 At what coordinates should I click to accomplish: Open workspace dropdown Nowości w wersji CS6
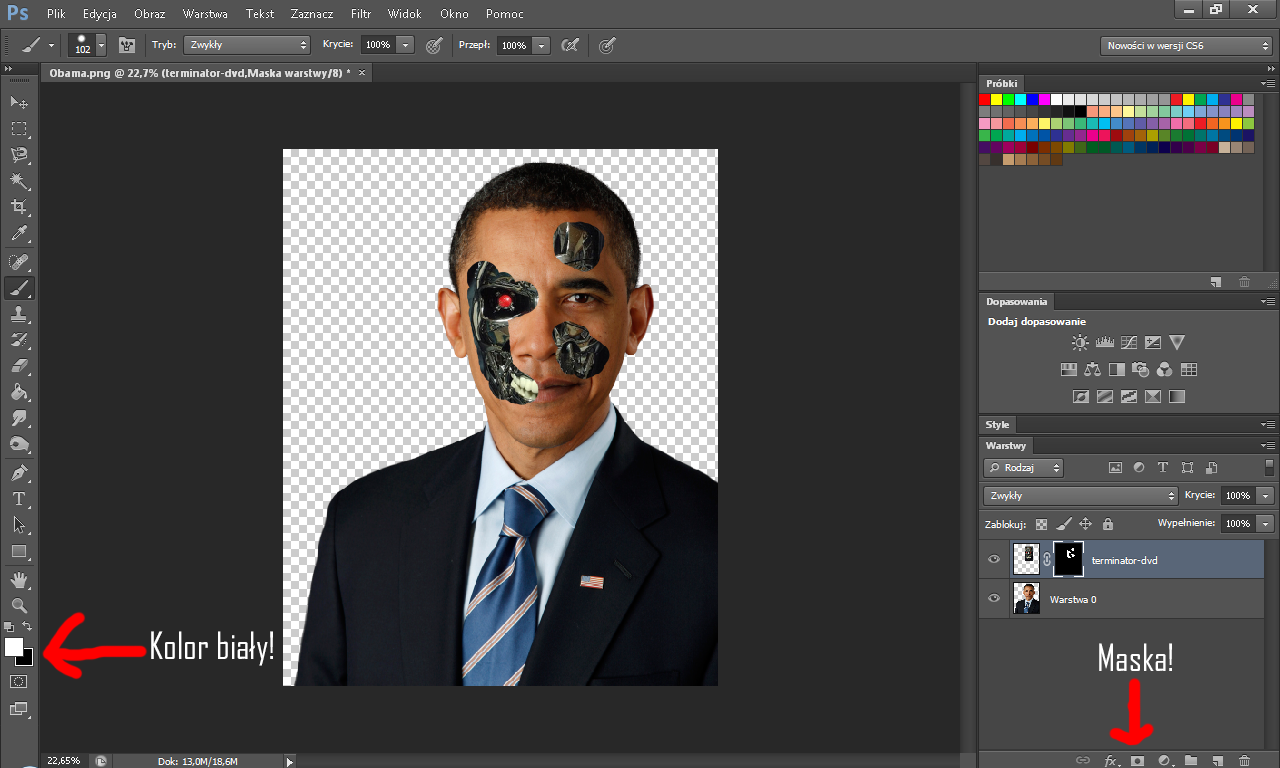(1186, 46)
